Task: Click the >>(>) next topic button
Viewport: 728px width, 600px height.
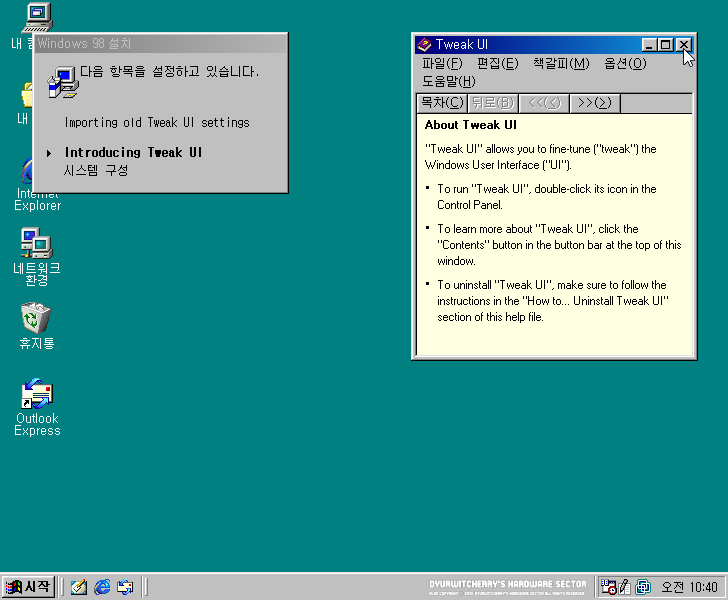Action: click(x=595, y=103)
